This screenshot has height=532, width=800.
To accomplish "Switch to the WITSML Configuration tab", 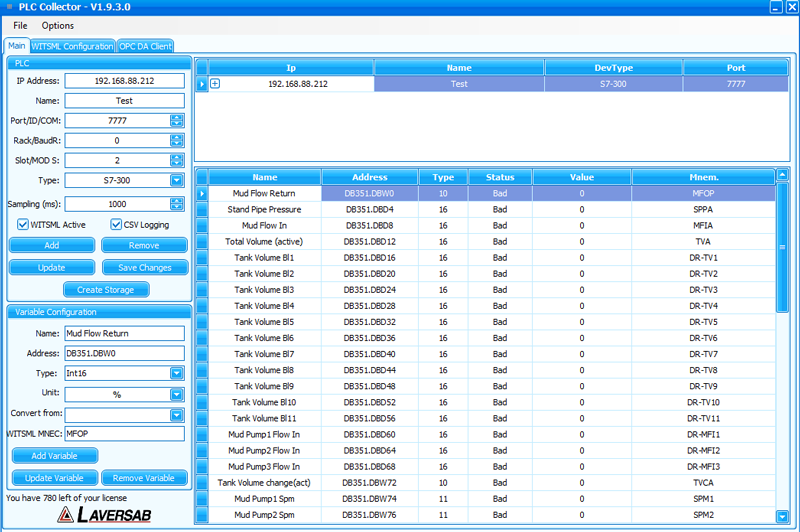I will point(72,46).
